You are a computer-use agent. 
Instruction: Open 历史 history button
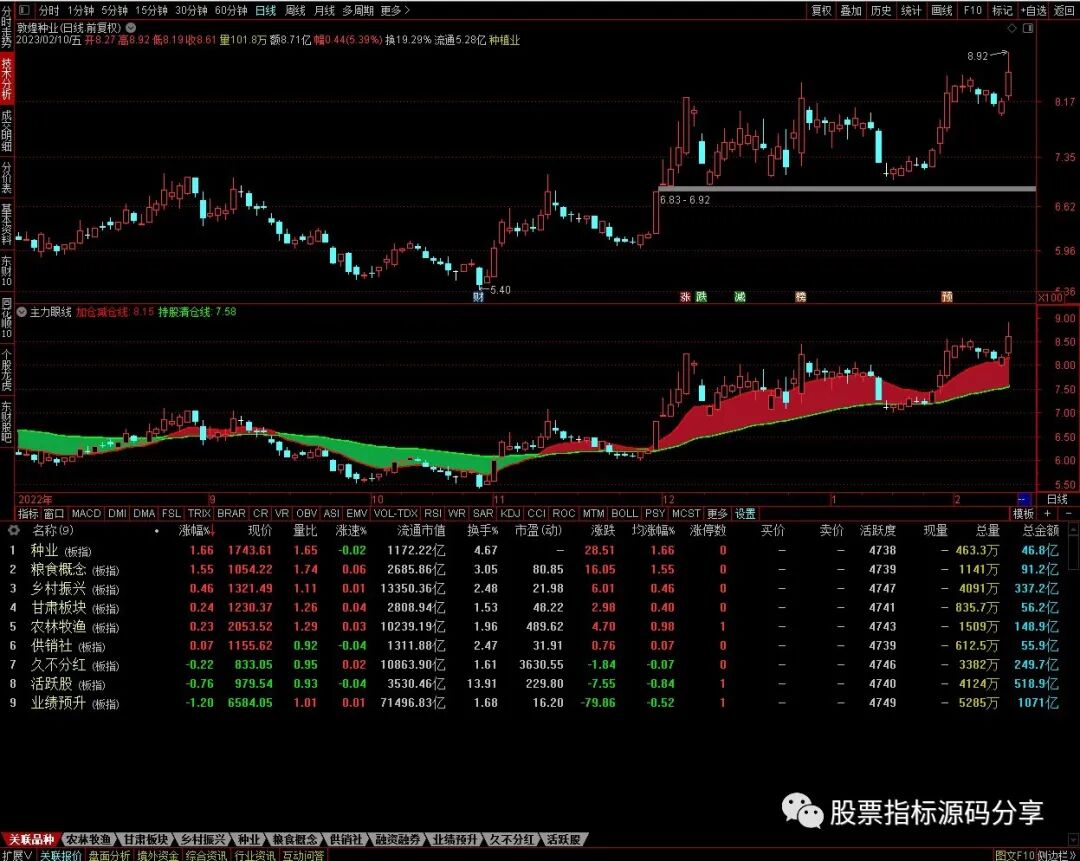point(881,10)
